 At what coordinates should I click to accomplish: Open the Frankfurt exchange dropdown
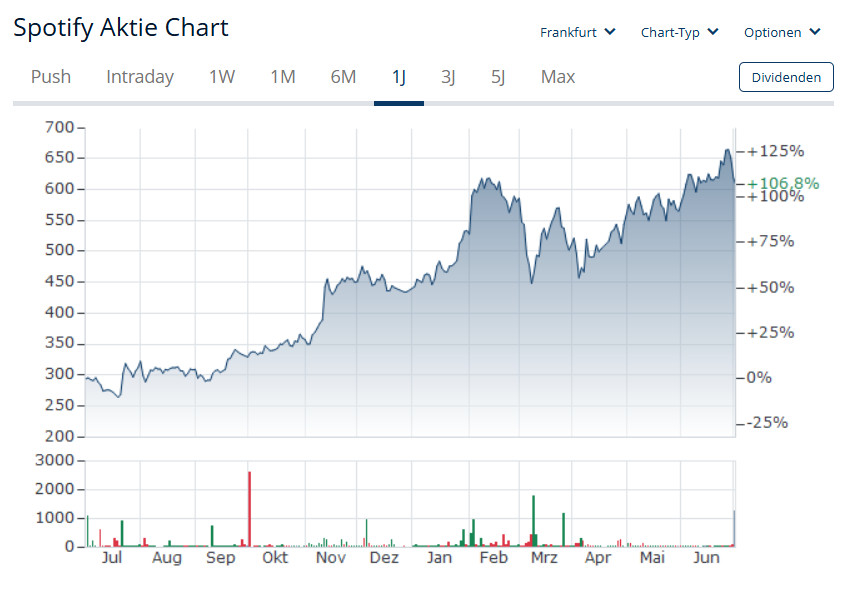(x=577, y=32)
